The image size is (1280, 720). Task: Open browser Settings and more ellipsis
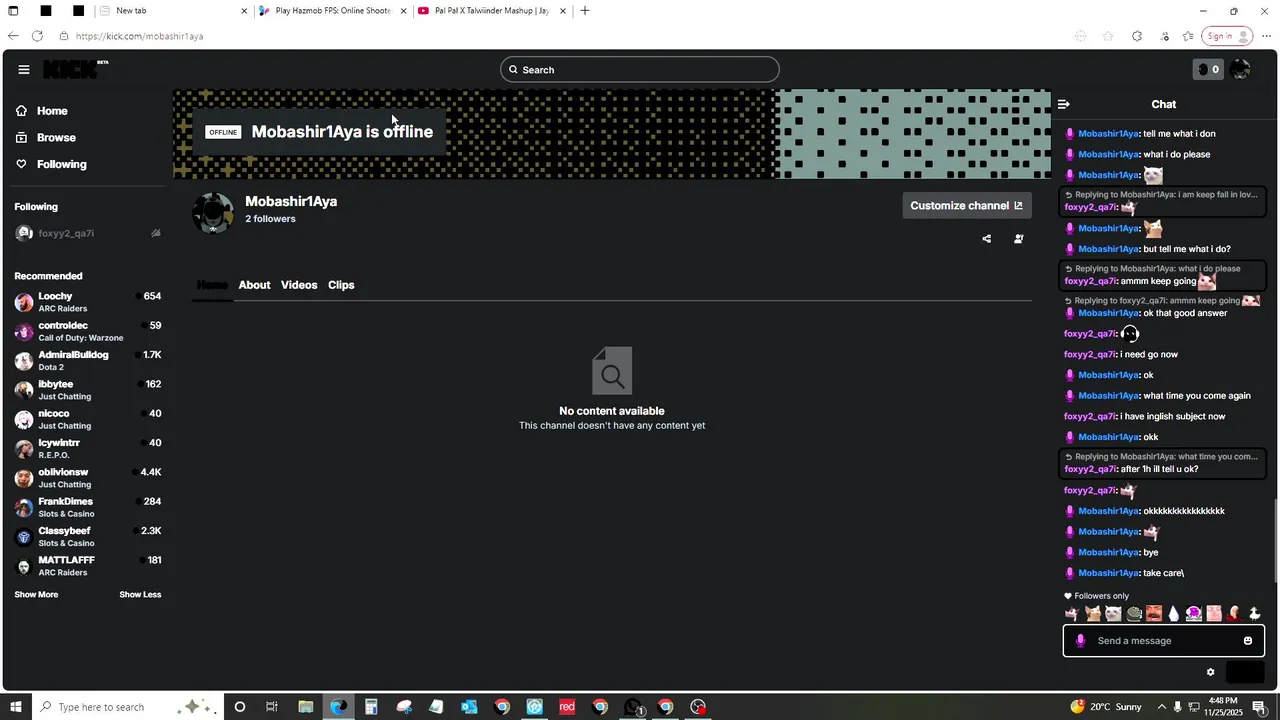[1266, 36]
